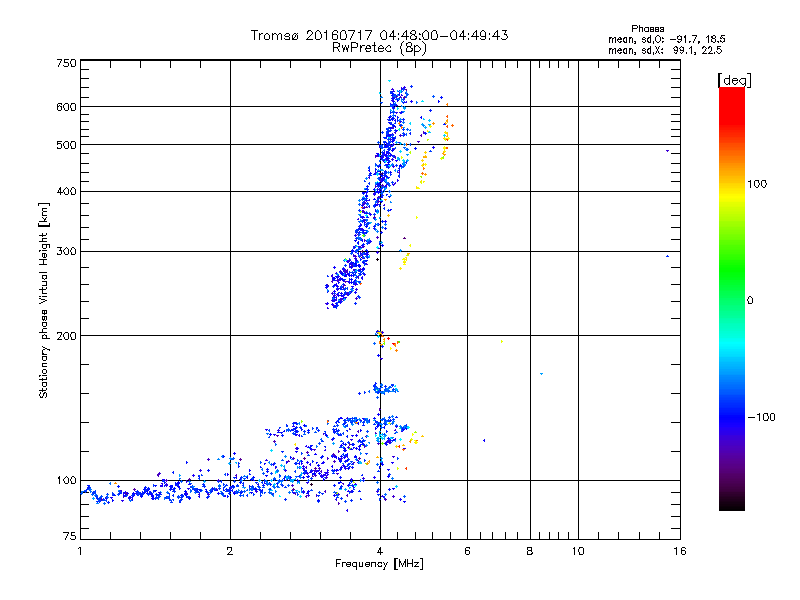Click the '[deg]' colorbar unit label
800x600 pixels.
[734, 81]
